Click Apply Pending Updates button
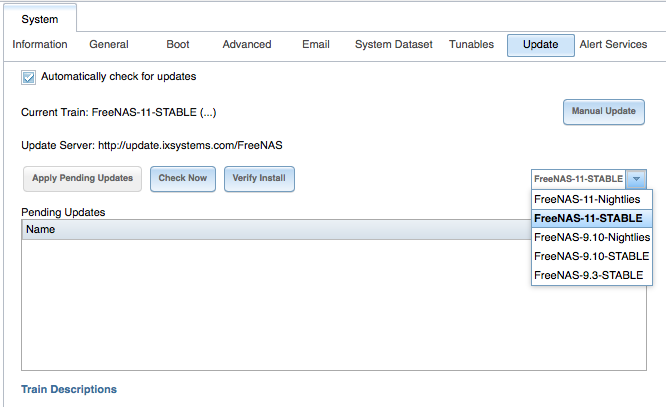 coord(82,178)
